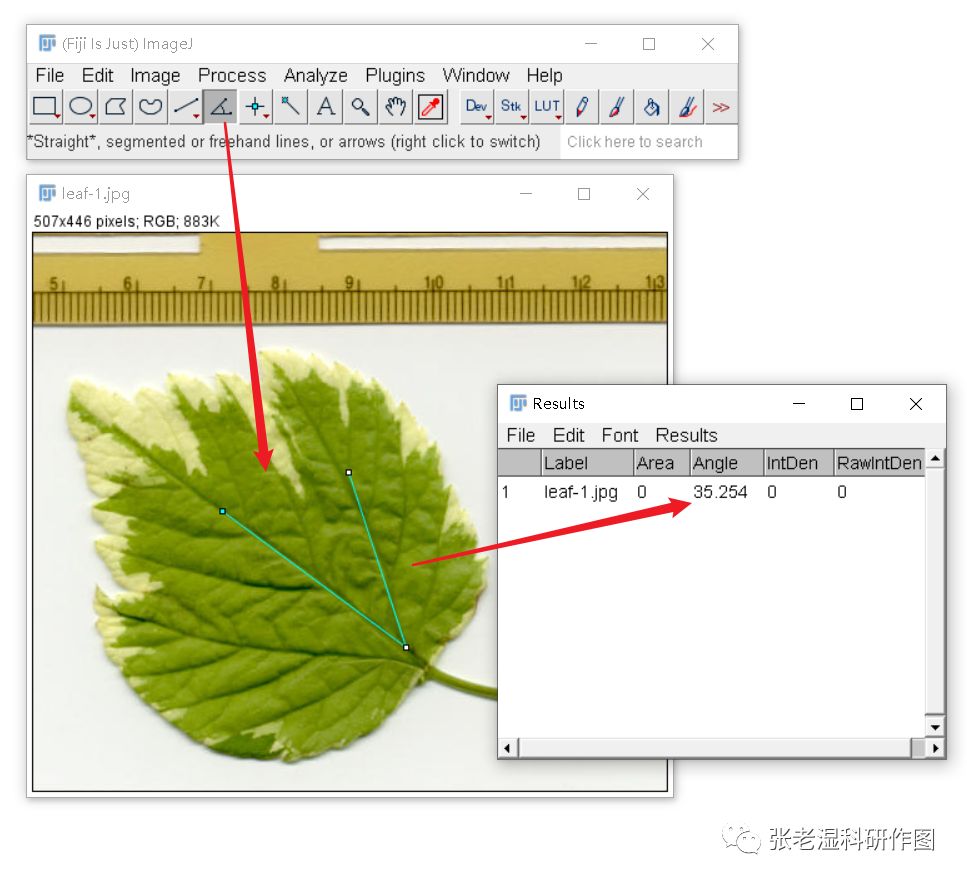This screenshot has width=967, height=882.
Task: Open the LUT lookup tables menu
Action: [547, 107]
